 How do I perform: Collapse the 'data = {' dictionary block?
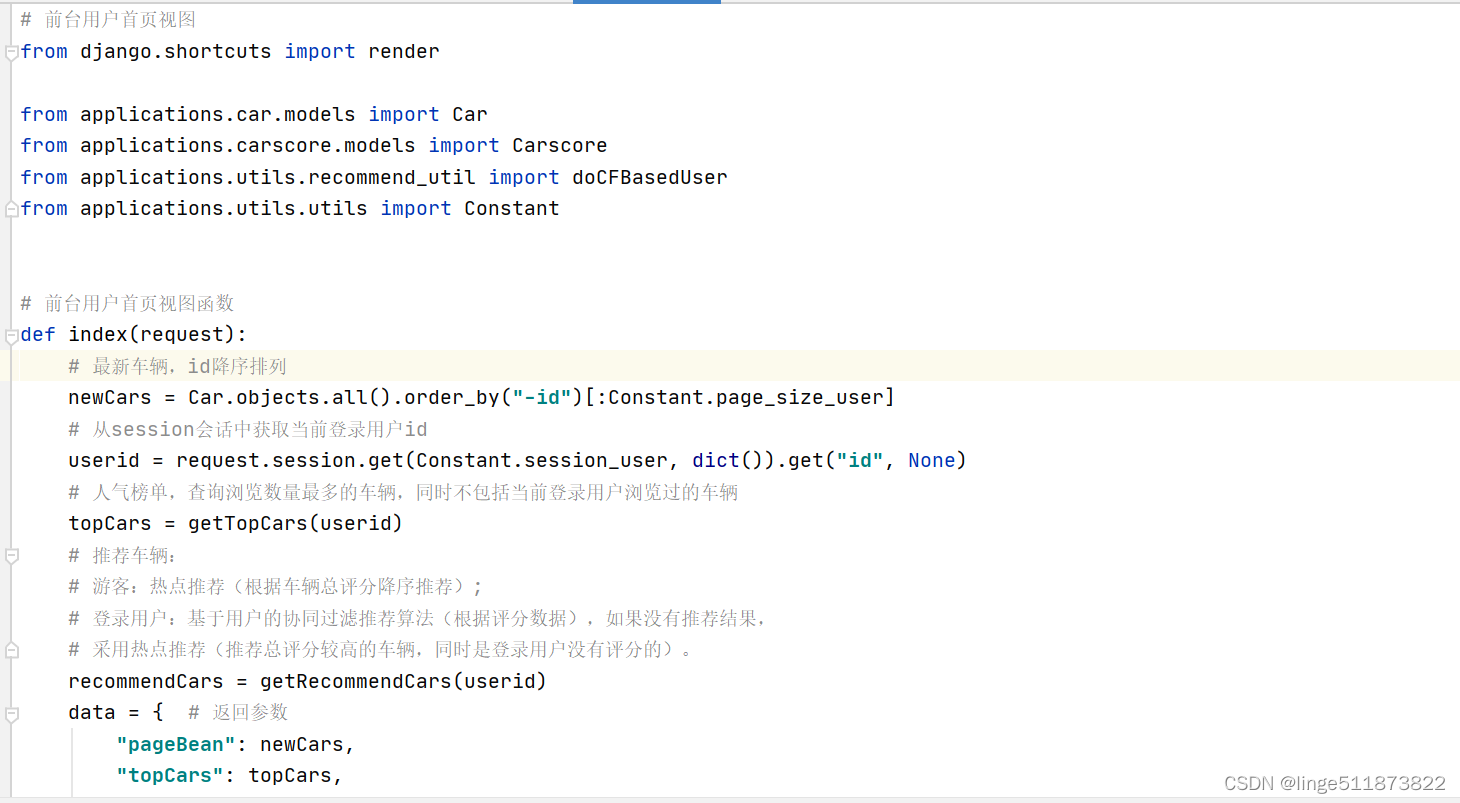(x=11, y=714)
